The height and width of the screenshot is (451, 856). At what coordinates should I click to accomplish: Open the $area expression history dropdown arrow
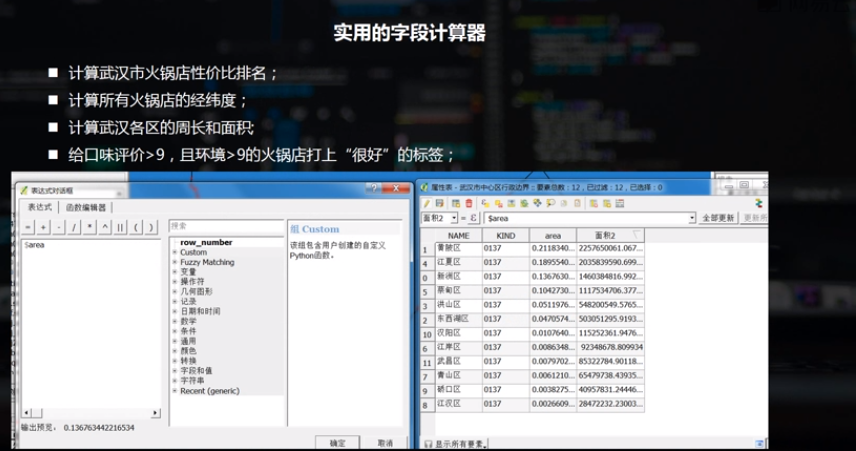[x=692, y=218]
